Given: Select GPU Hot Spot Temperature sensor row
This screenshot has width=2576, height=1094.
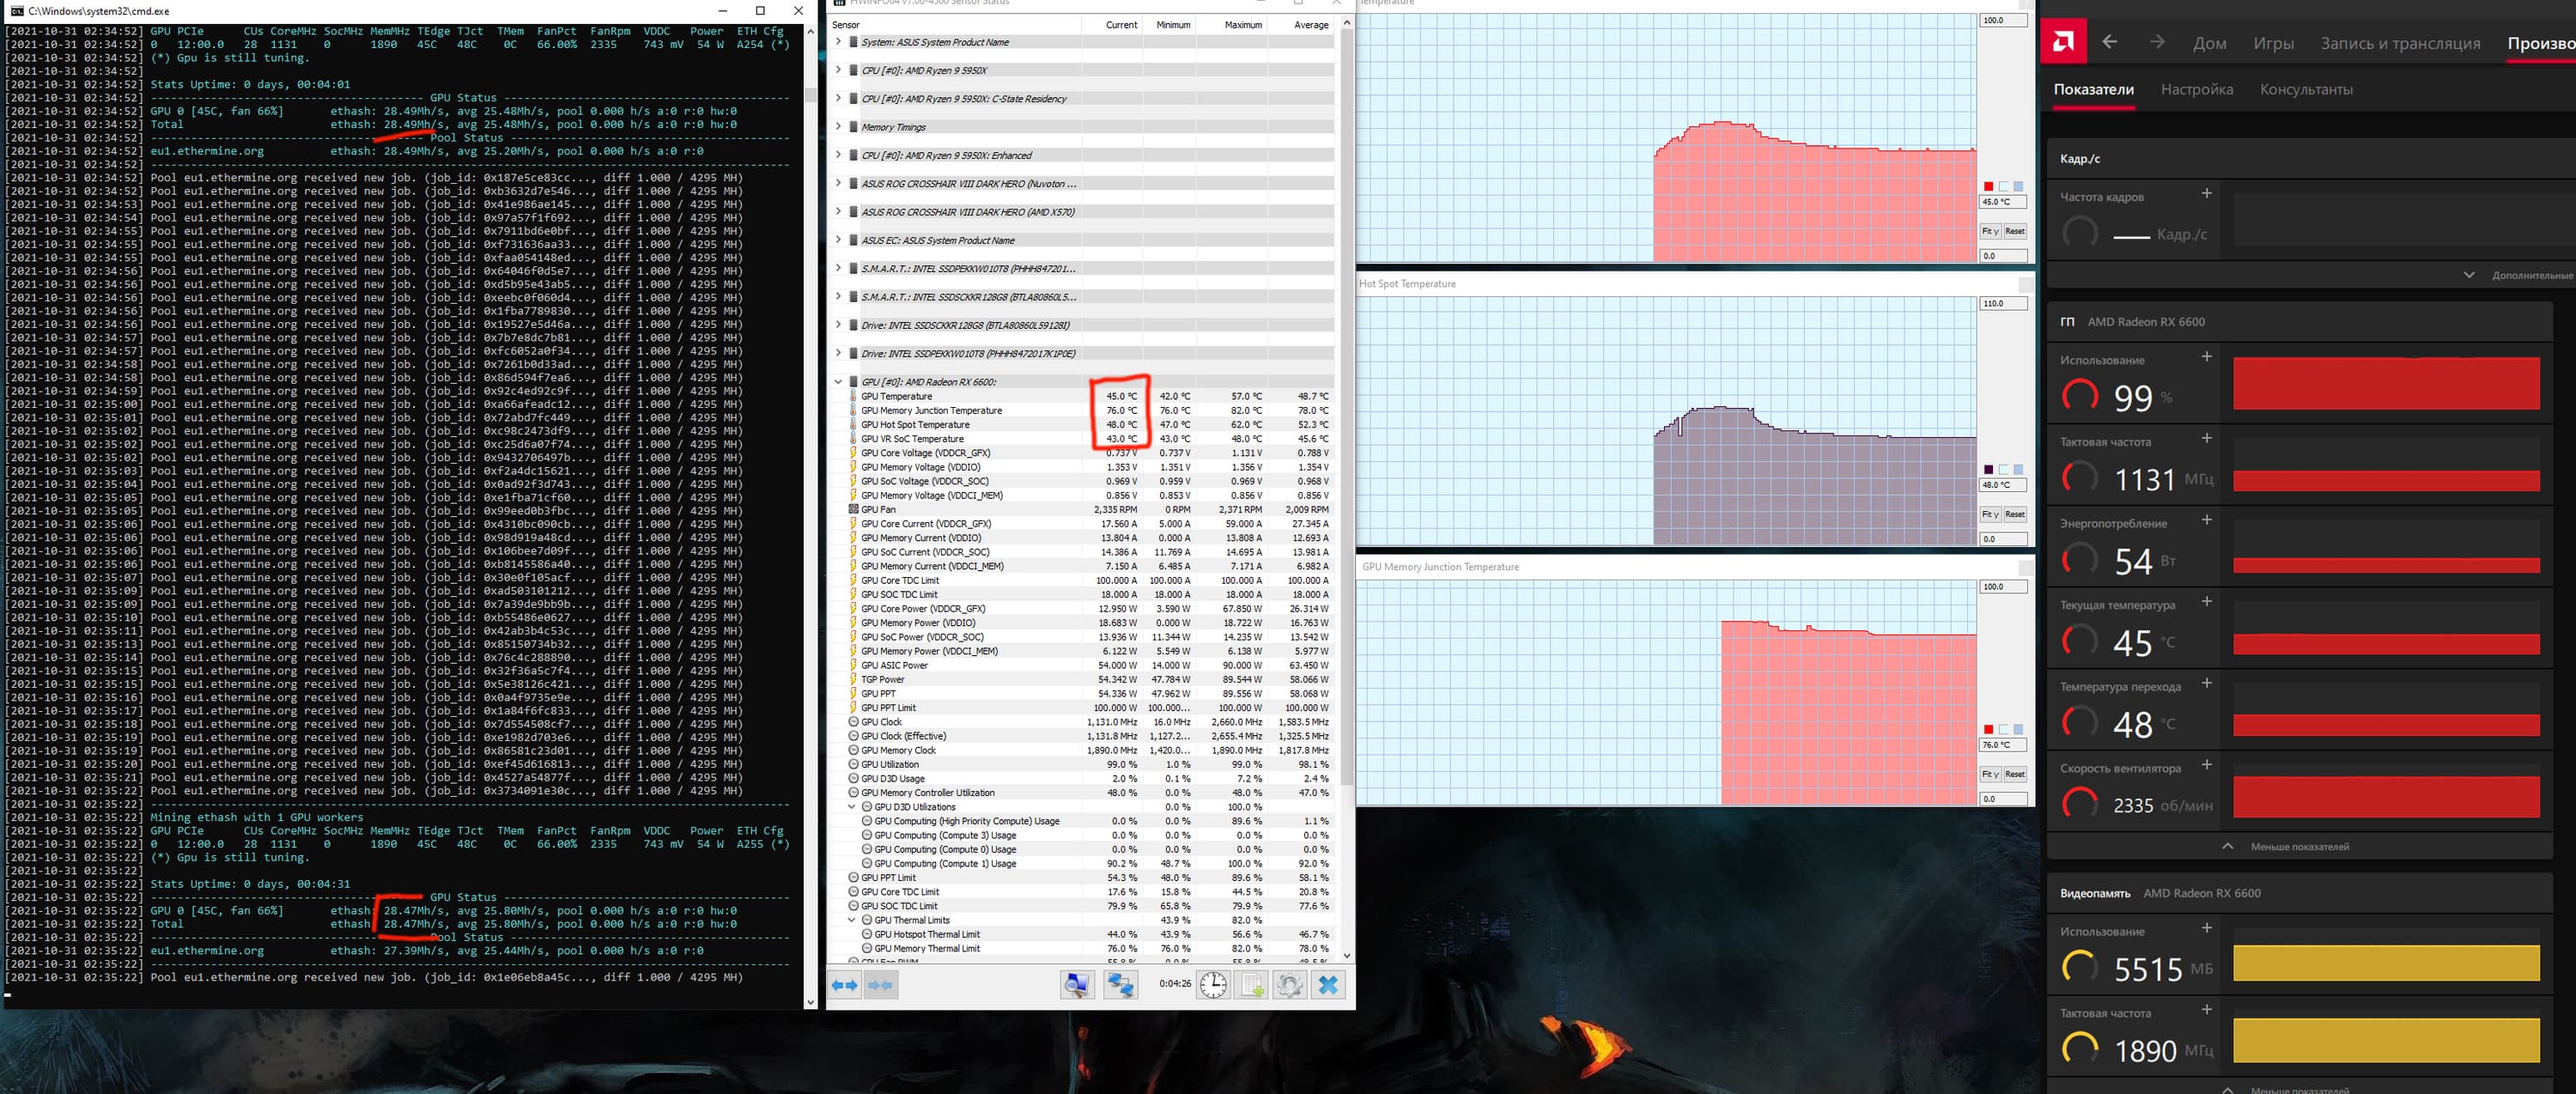Looking at the screenshot, I should click(915, 425).
